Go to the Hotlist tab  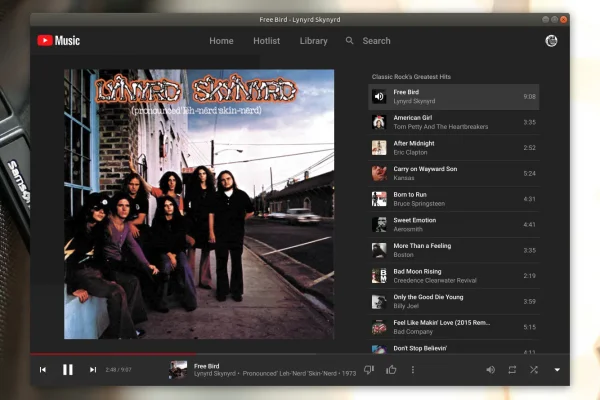pos(266,41)
